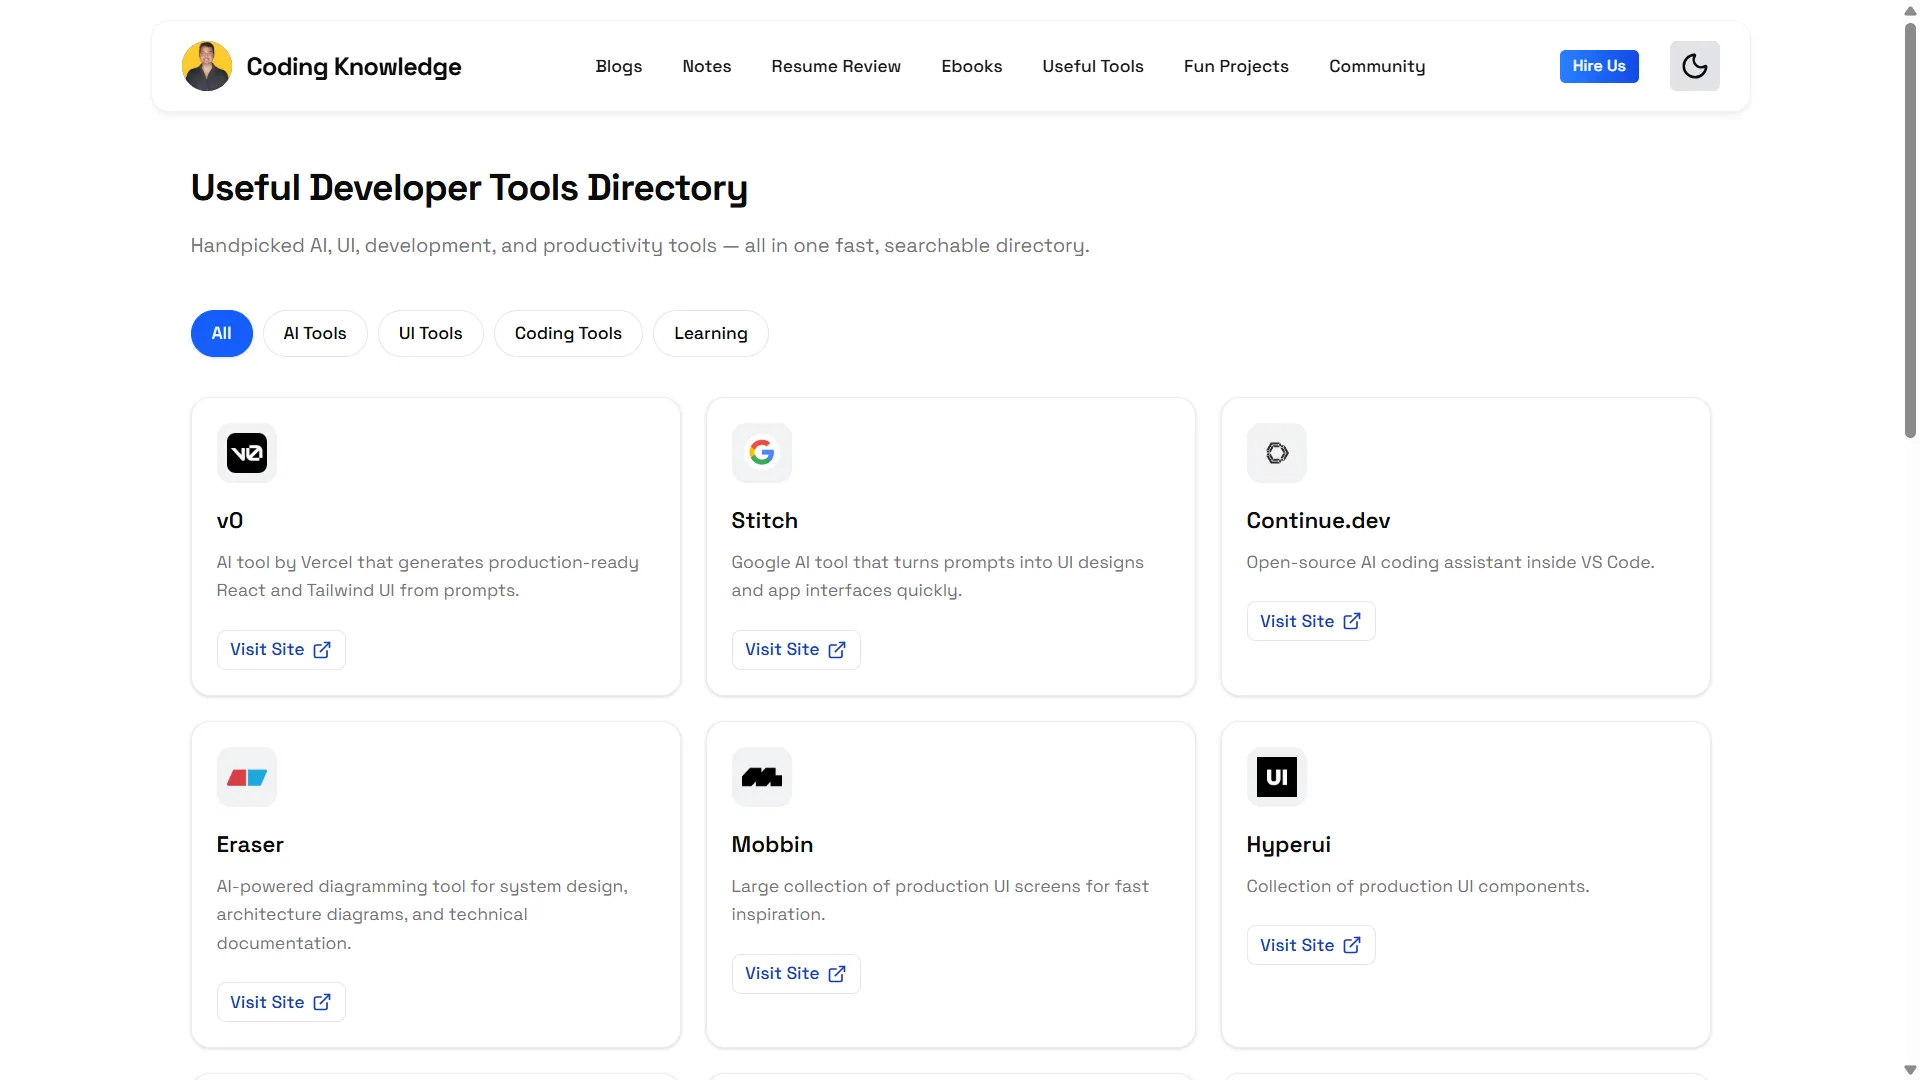This screenshot has height=1080, width=1920.
Task: Go to Resume Review
Action: 836,66
